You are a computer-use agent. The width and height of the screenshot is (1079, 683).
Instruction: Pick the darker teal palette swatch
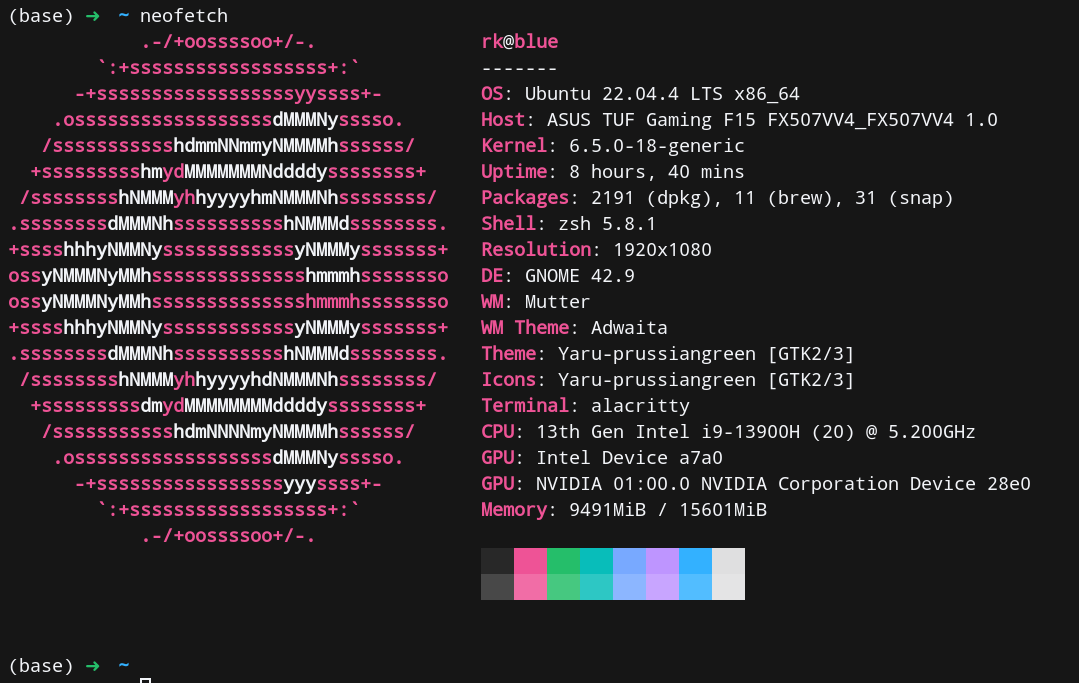coord(597,561)
